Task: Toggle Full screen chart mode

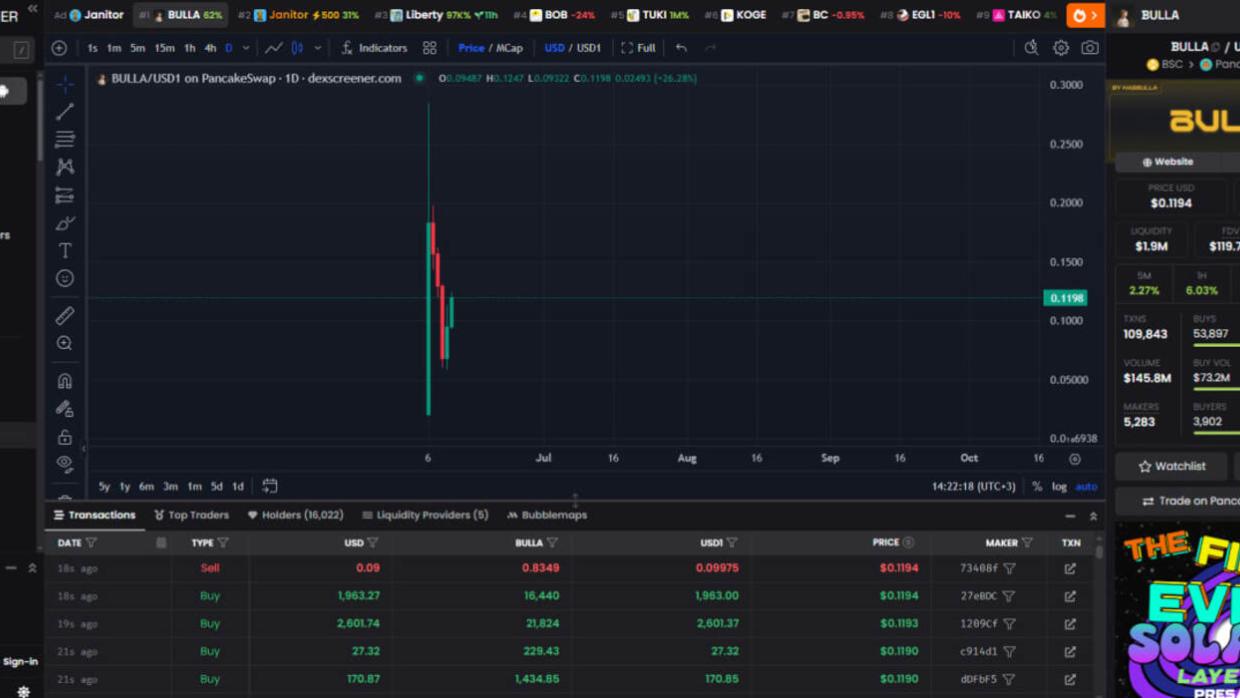Action: pyautogui.click(x=638, y=47)
